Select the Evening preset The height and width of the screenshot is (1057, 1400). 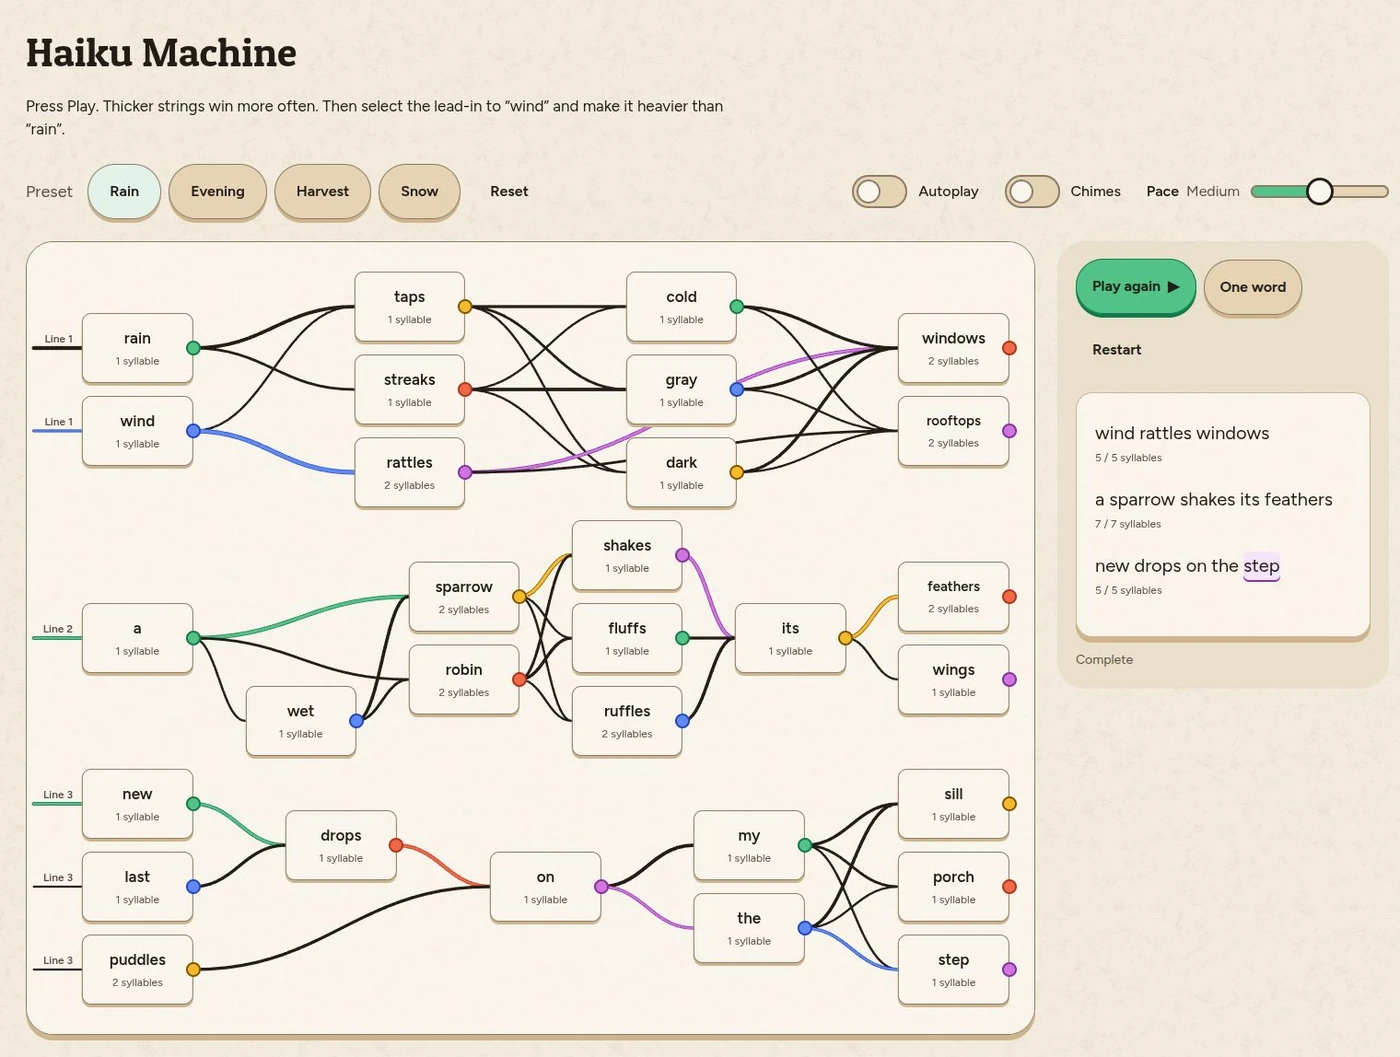click(x=217, y=191)
